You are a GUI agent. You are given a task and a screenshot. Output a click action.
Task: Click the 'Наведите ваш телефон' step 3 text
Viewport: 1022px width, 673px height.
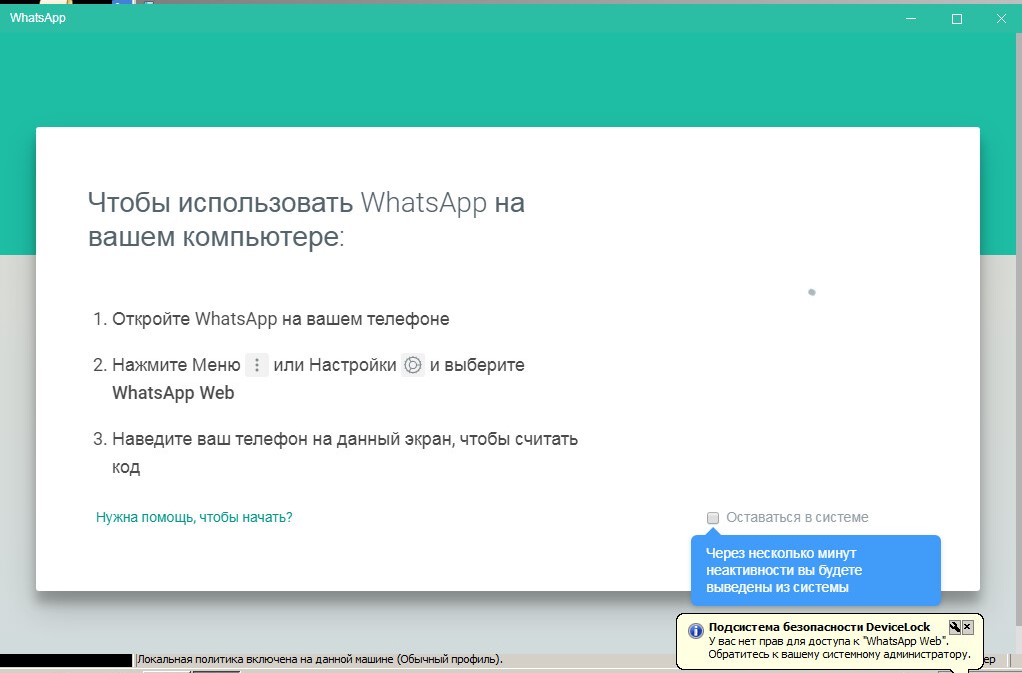tap(345, 453)
